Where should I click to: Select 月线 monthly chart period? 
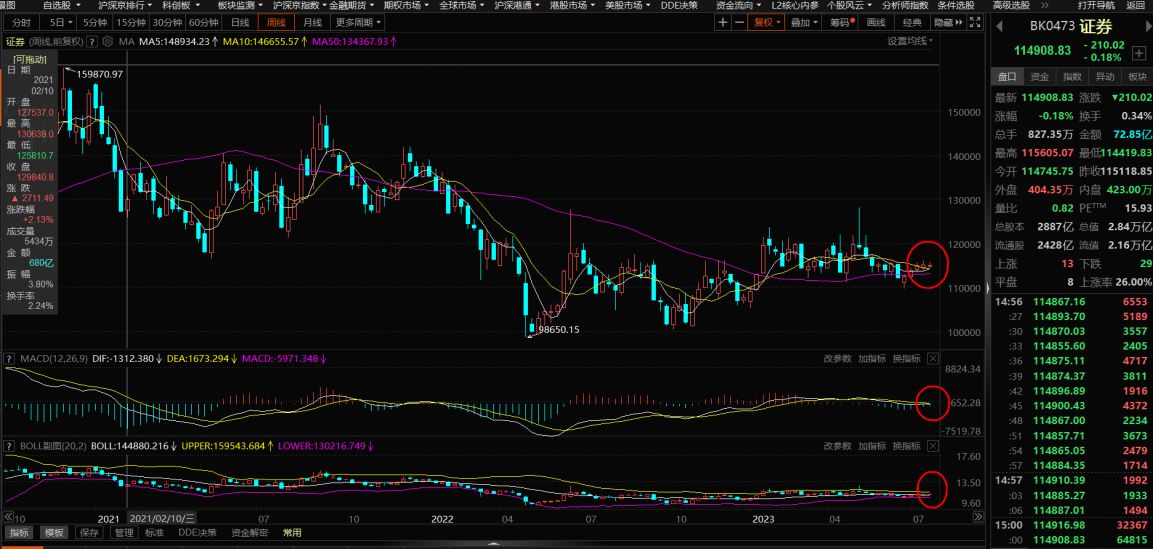312,23
